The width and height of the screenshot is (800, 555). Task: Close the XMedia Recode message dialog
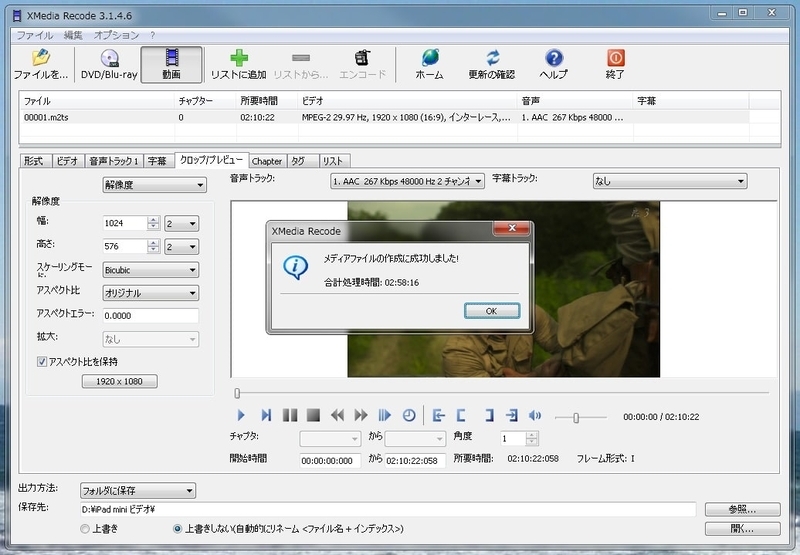pos(512,228)
